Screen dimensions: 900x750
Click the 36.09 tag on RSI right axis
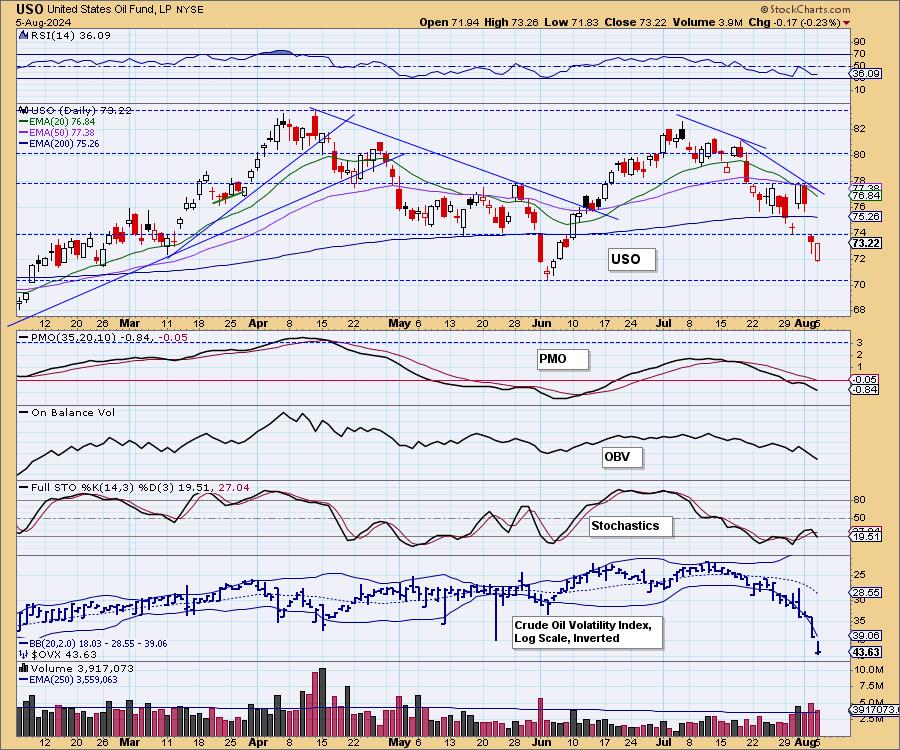point(866,73)
